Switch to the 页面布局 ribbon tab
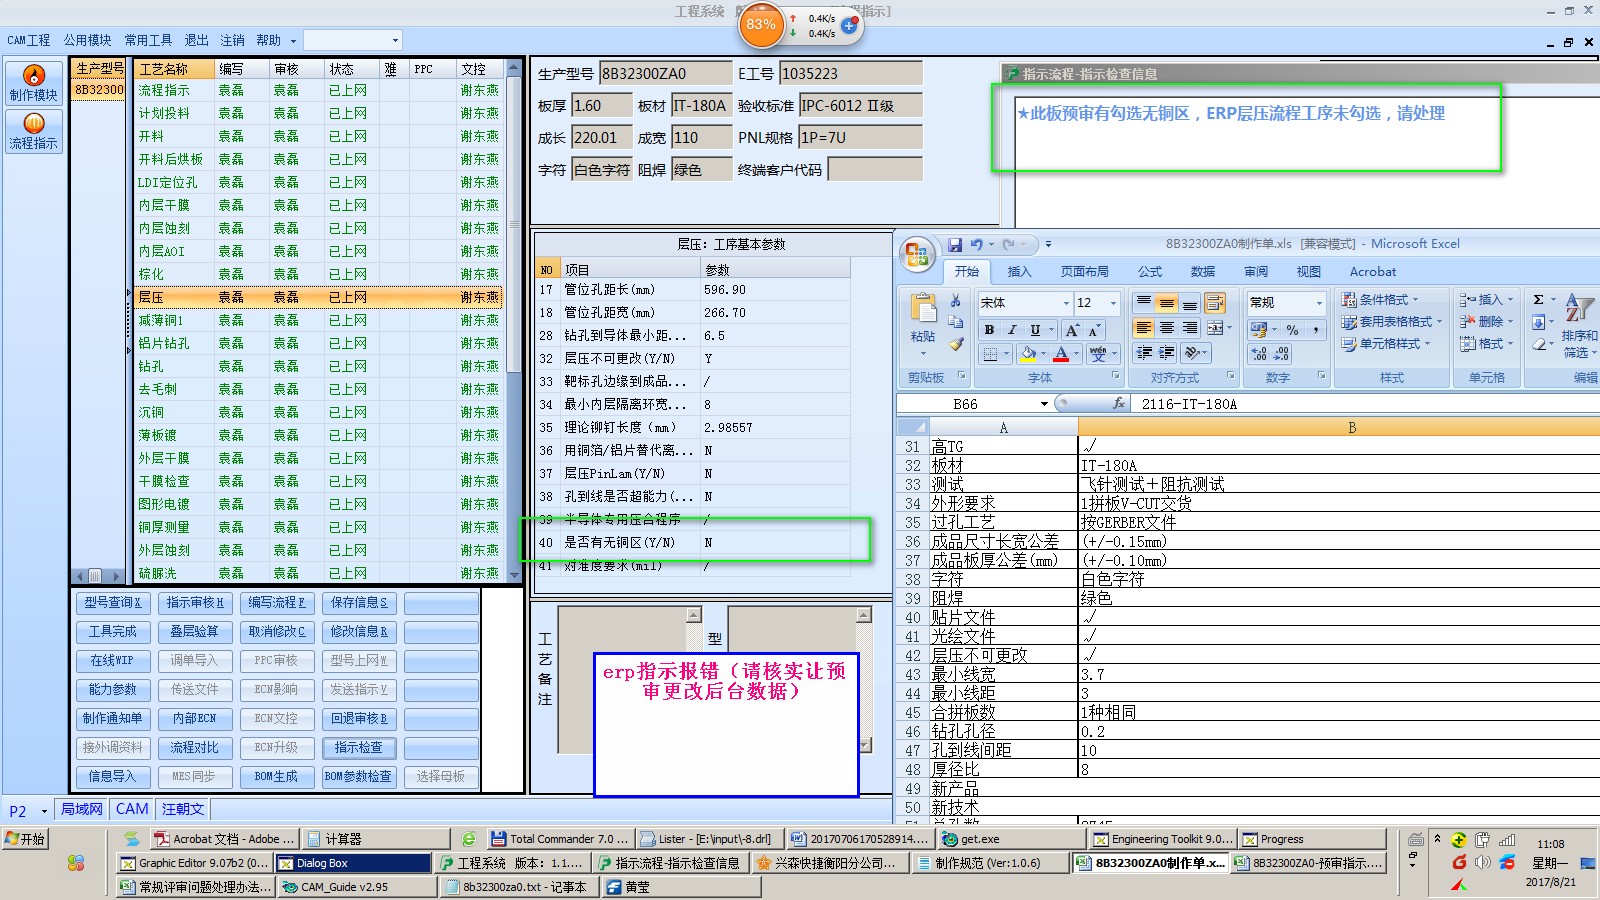The height and width of the screenshot is (900, 1600). click(1084, 271)
